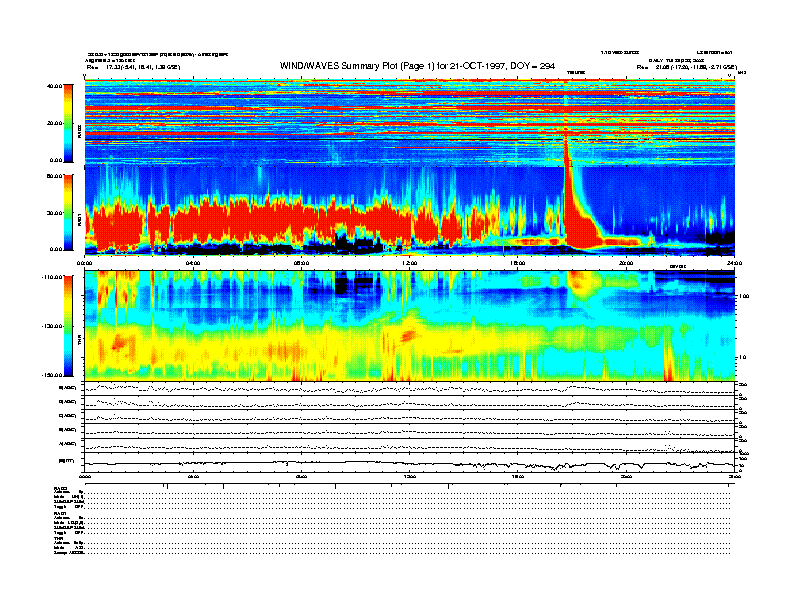Click the 20:00 tick label under RAD1 spectrogram
The width and height of the screenshot is (792, 612).
pos(626,263)
